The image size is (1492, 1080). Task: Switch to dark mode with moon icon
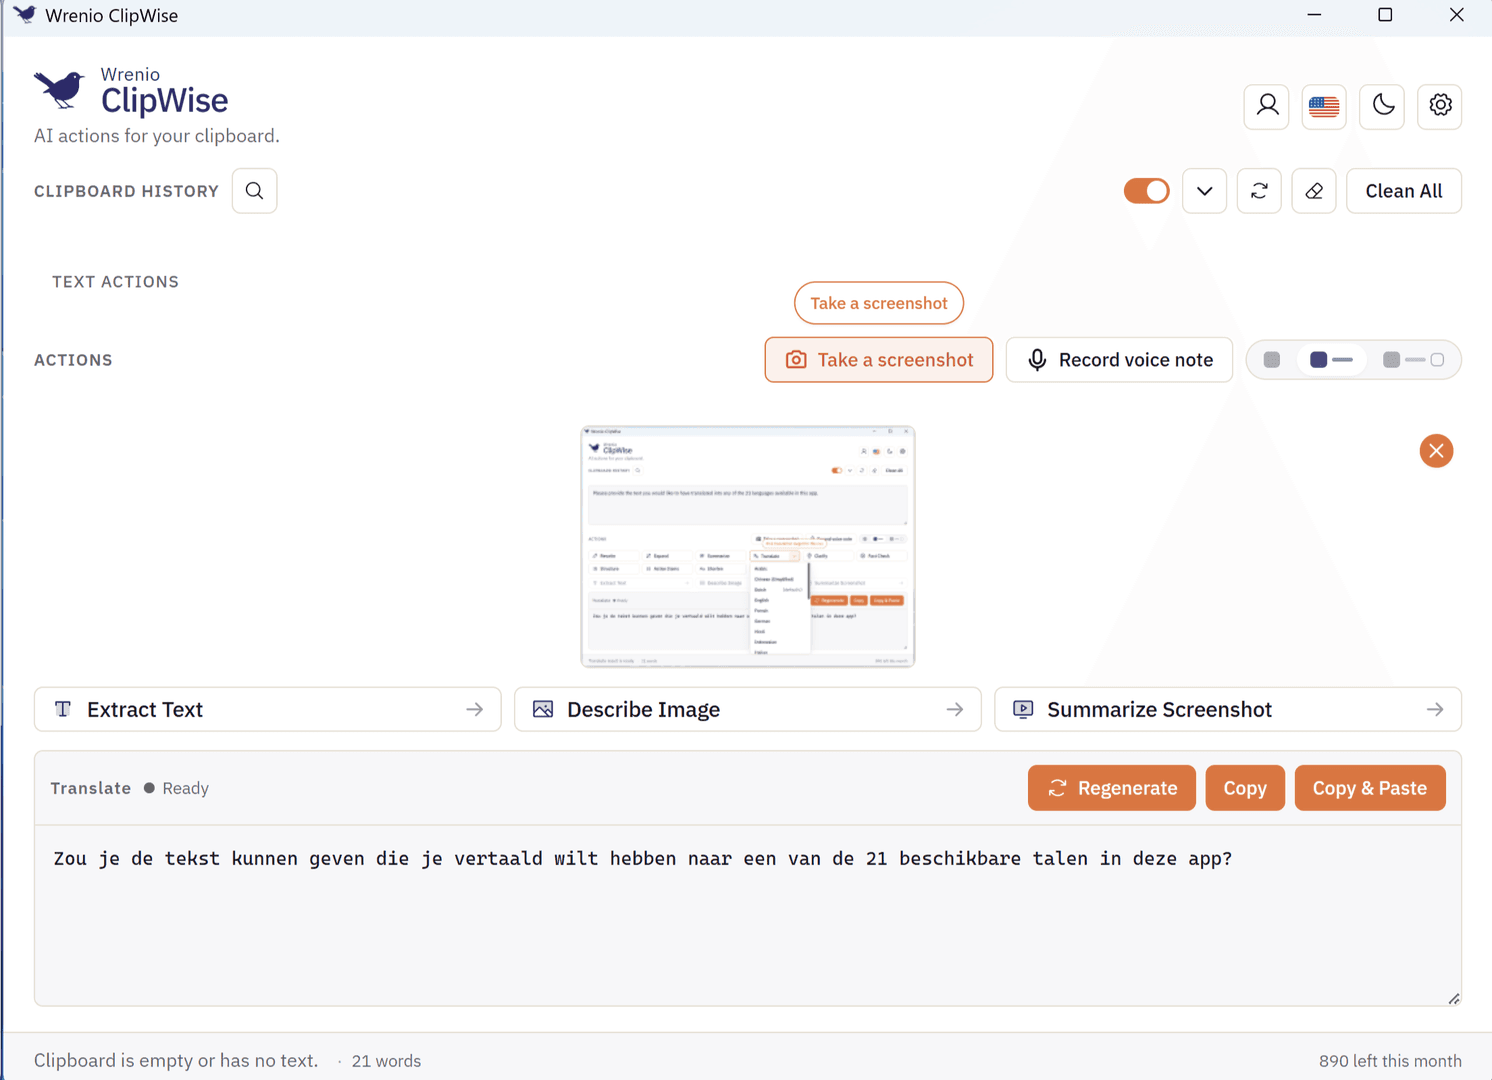point(1383,106)
